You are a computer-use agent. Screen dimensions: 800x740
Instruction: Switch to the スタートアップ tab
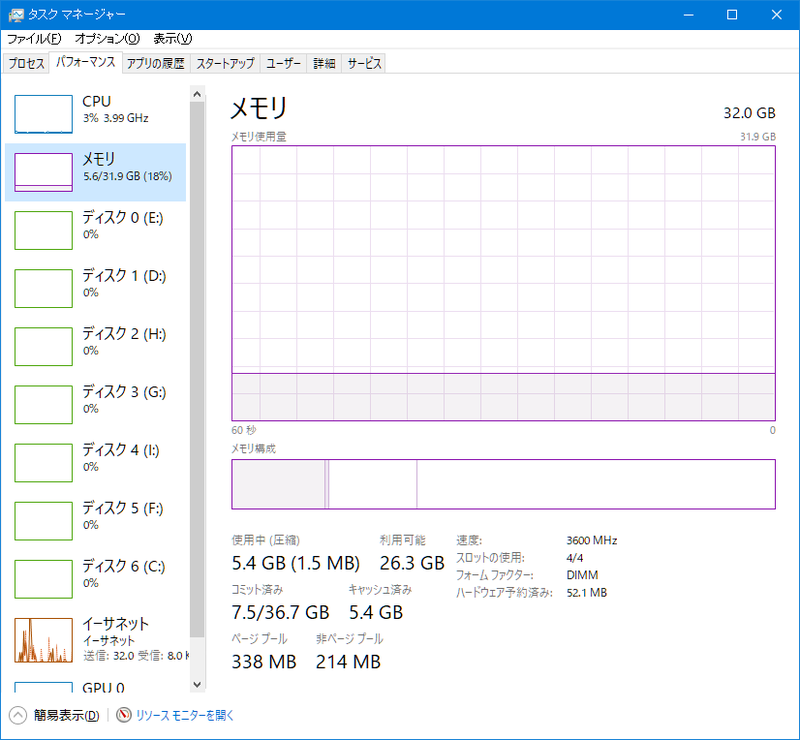pos(225,63)
